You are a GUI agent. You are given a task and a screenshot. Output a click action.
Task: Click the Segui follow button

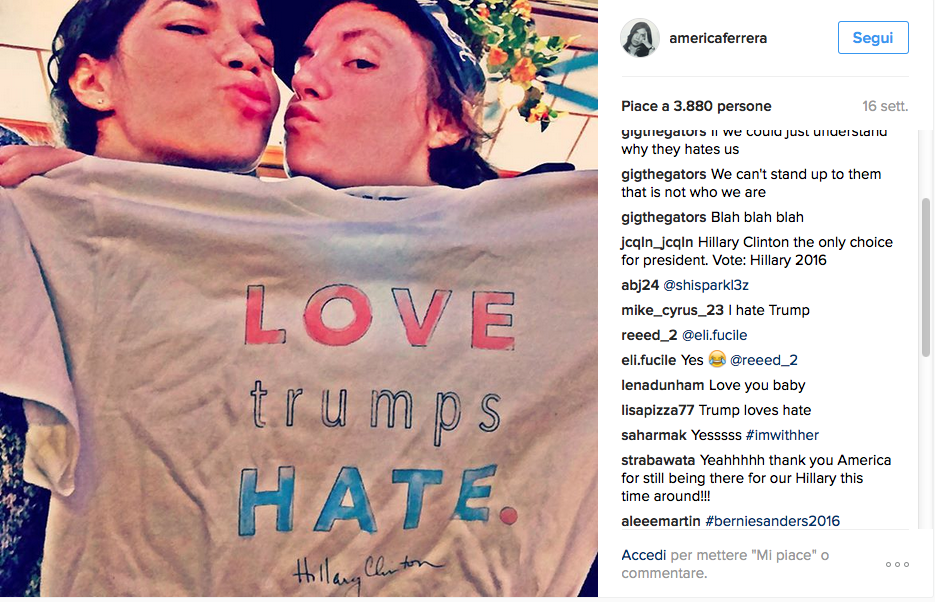[873, 38]
